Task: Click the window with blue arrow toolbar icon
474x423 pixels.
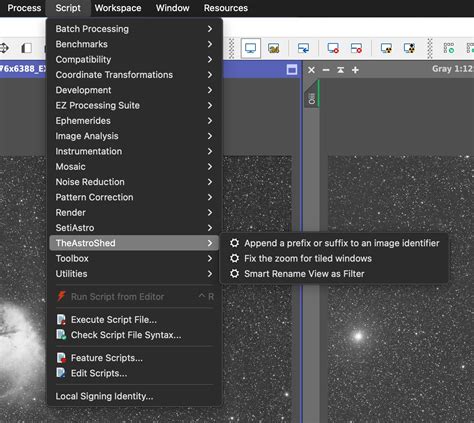Action: [303, 49]
